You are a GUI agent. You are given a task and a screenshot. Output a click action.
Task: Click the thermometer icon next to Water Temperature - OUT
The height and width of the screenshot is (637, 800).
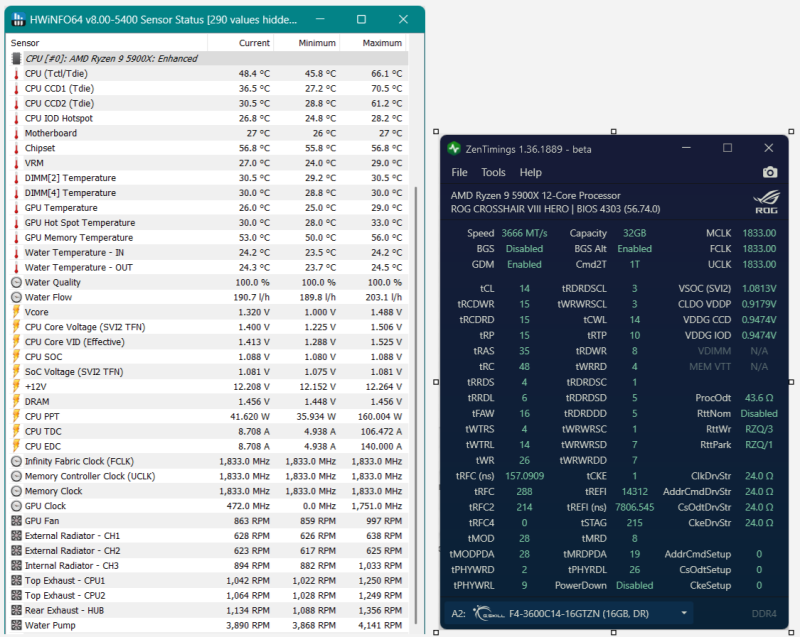pyautogui.click(x=16, y=268)
